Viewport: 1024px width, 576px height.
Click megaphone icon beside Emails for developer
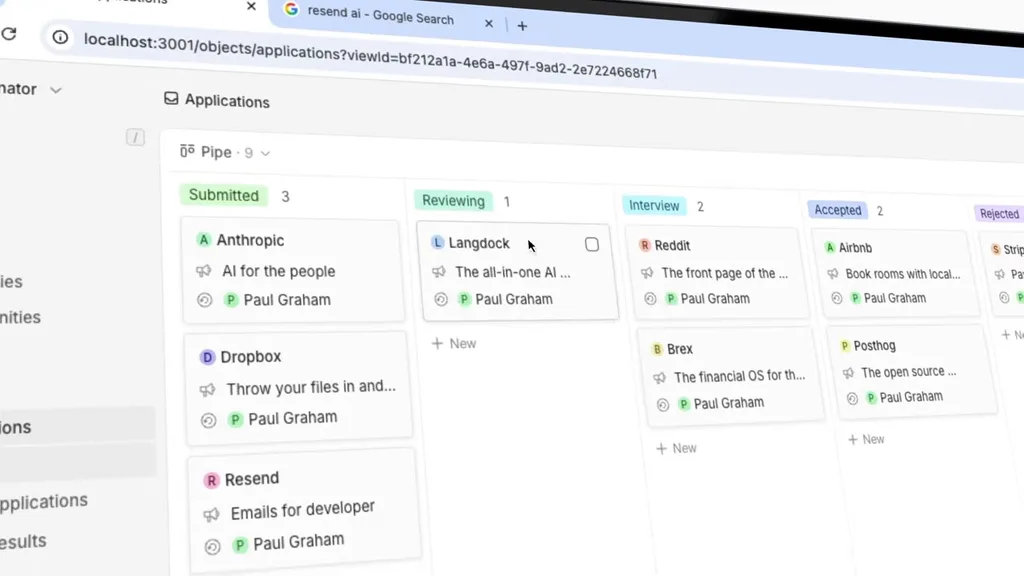tap(211, 515)
